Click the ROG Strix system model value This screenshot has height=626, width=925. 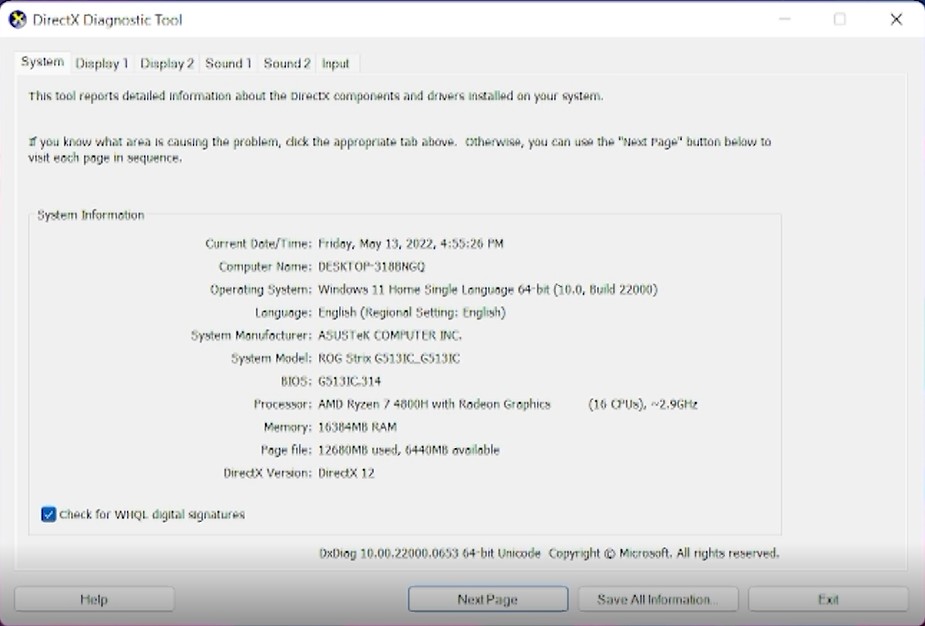pos(389,359)
